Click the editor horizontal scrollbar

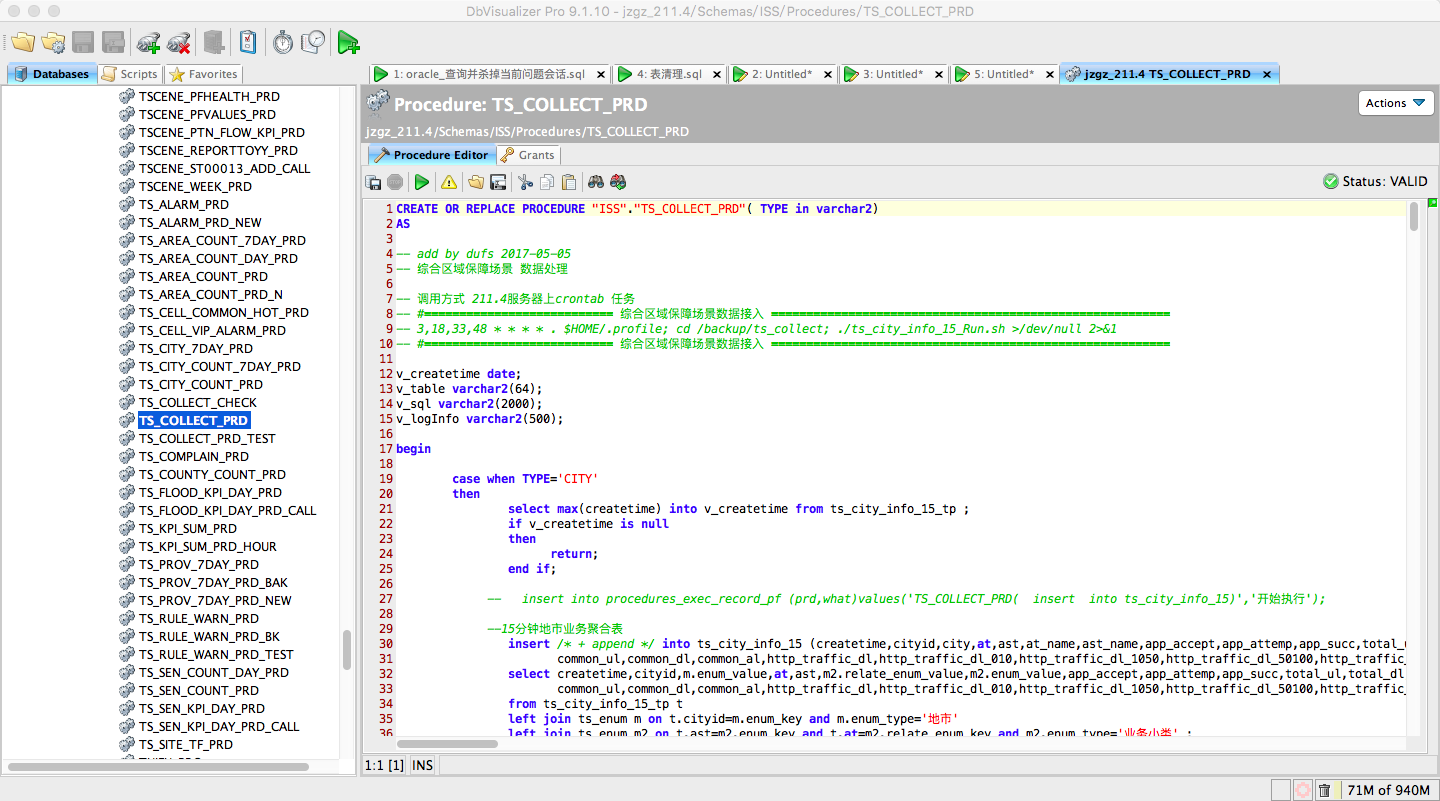pyautogui.click(x=448, y=743)
